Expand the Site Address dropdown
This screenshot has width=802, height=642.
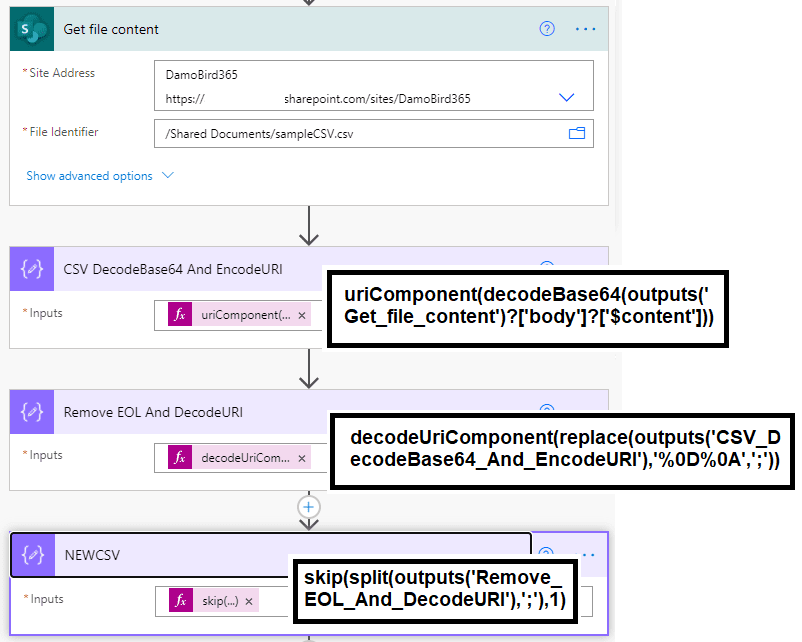pyautogui.click(x=566, y=98)
